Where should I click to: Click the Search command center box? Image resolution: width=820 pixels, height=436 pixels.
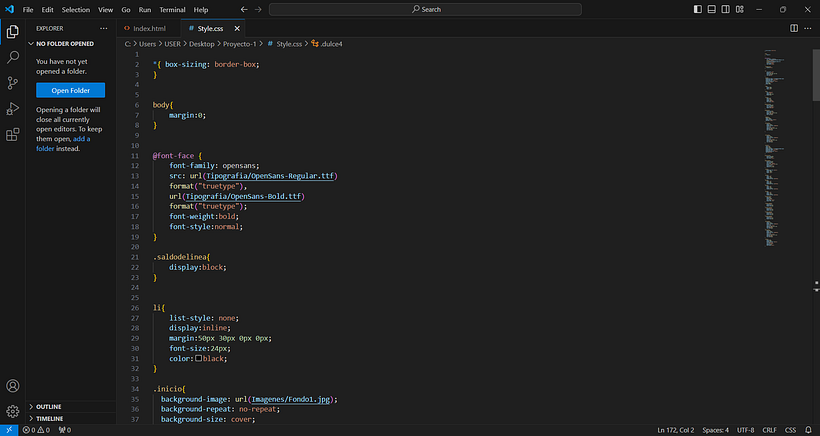pyautogui.click(x=425, y=9)
